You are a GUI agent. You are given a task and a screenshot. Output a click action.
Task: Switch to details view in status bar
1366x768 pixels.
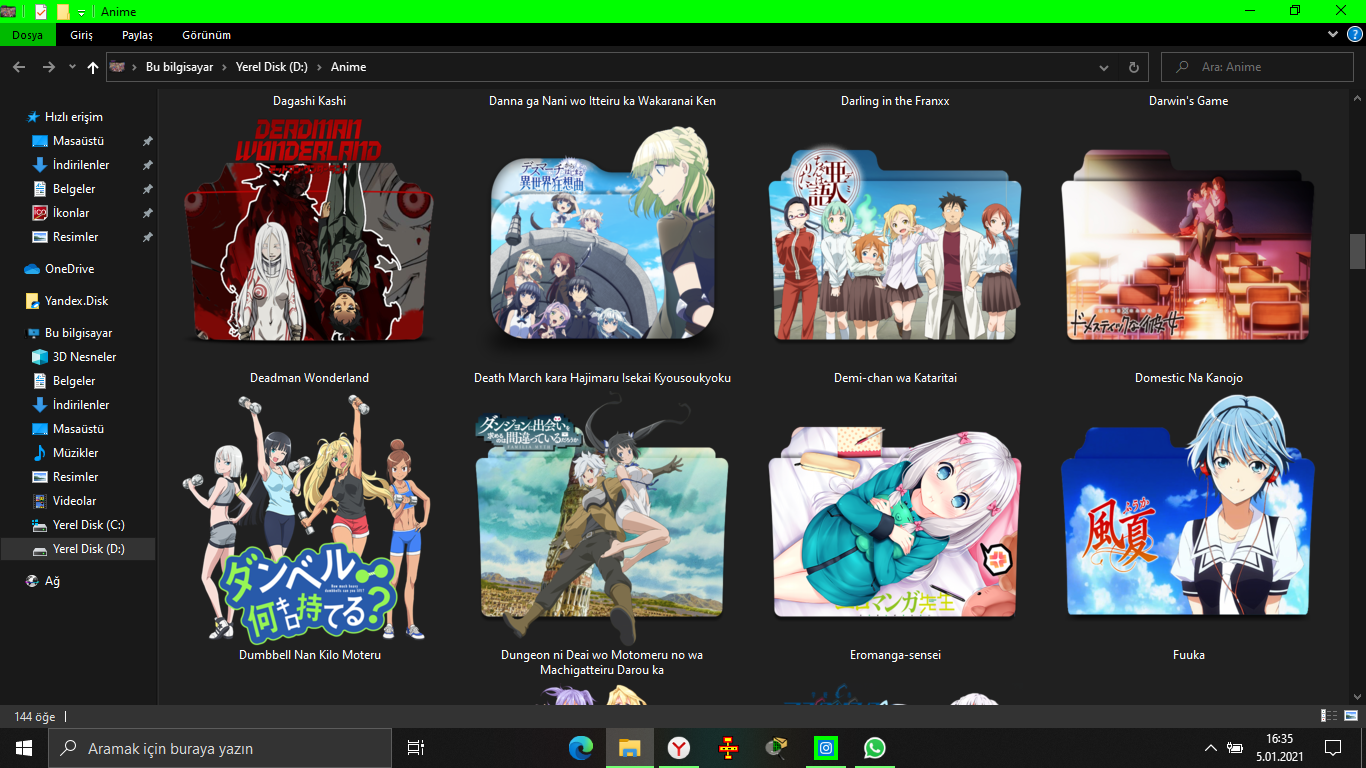(x=1329, y=716)
